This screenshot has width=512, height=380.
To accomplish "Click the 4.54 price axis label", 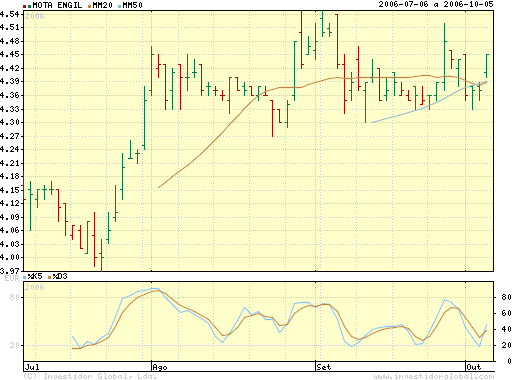I will pos(9,14).
